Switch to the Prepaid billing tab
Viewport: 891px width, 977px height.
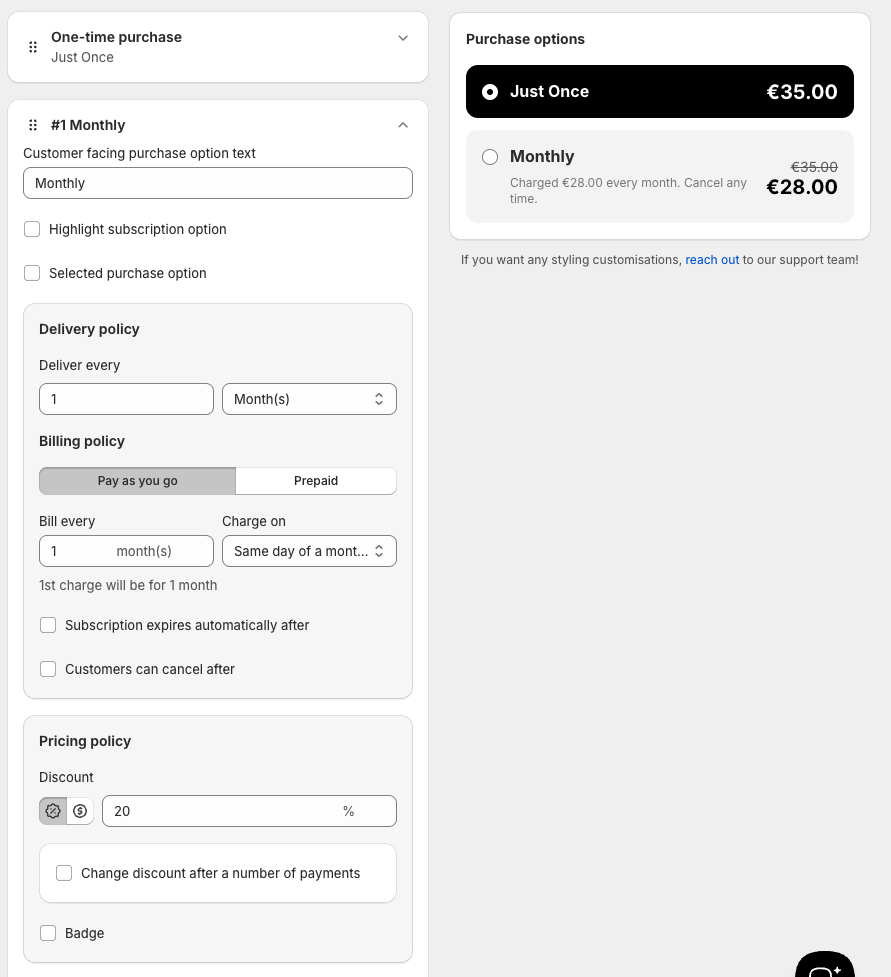(x=316, y=481)
